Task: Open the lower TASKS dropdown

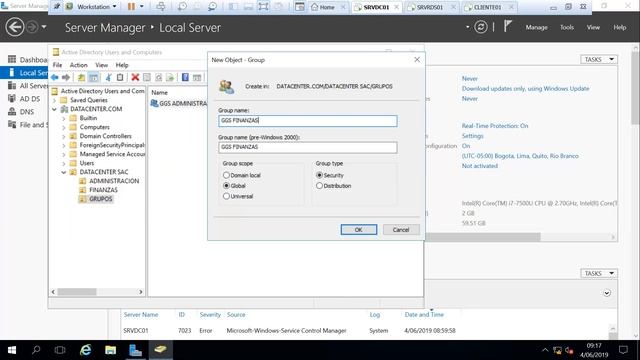Action: point(598,273)
